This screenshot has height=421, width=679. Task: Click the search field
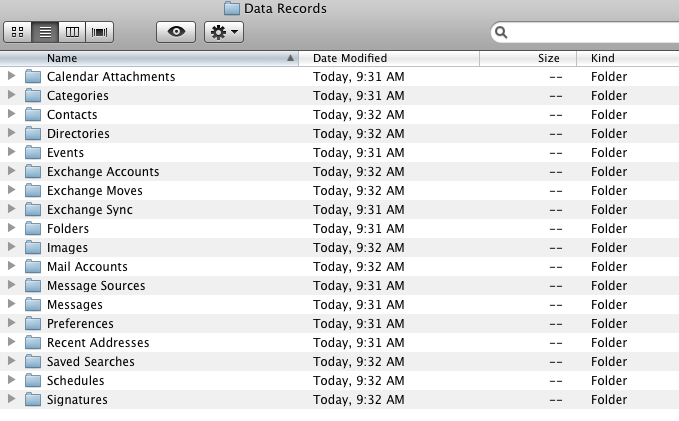[585, 32]
